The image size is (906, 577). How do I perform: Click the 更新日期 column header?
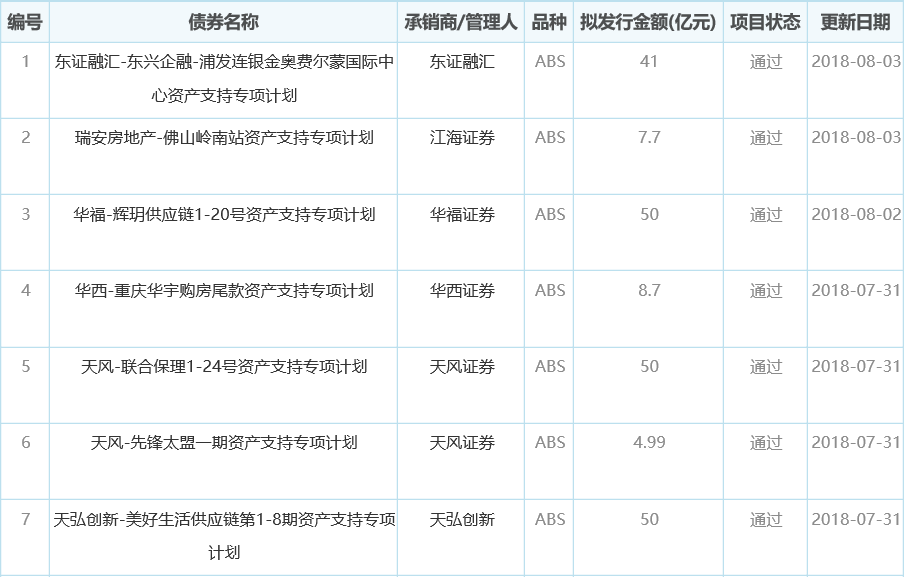point(856,22)
